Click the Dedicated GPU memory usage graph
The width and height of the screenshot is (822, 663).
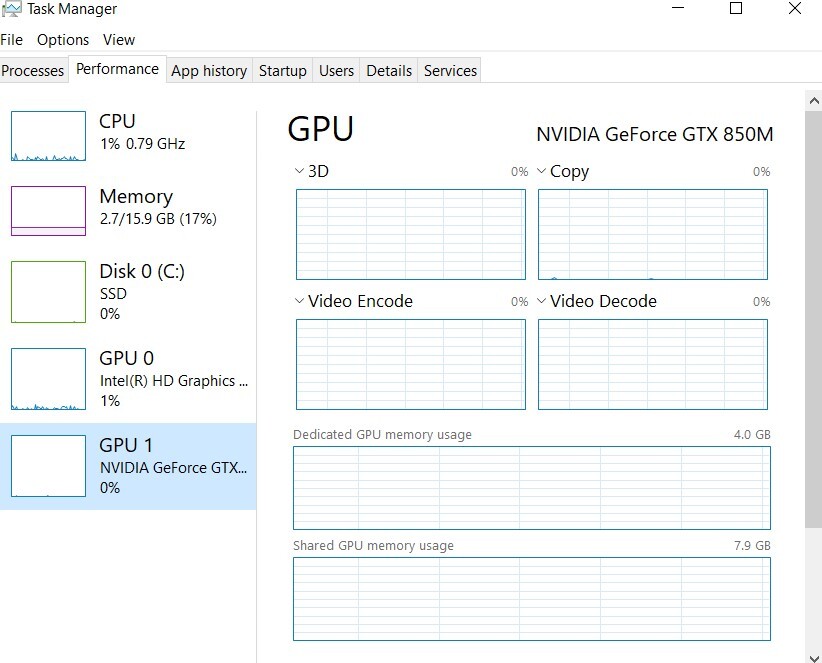(532, 488)
